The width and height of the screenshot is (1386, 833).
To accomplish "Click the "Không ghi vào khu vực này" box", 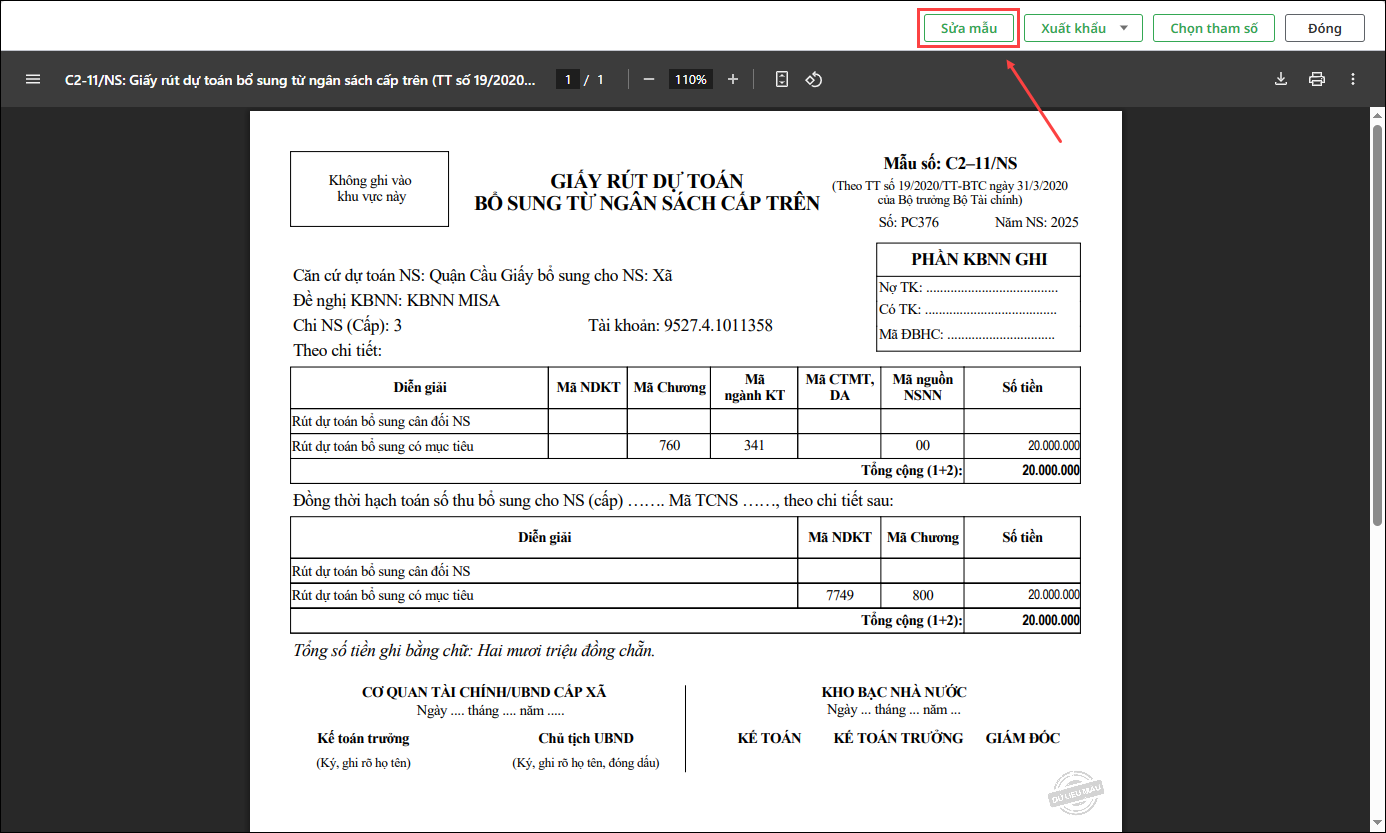I will pyautogui.click(x=370, y=189).
